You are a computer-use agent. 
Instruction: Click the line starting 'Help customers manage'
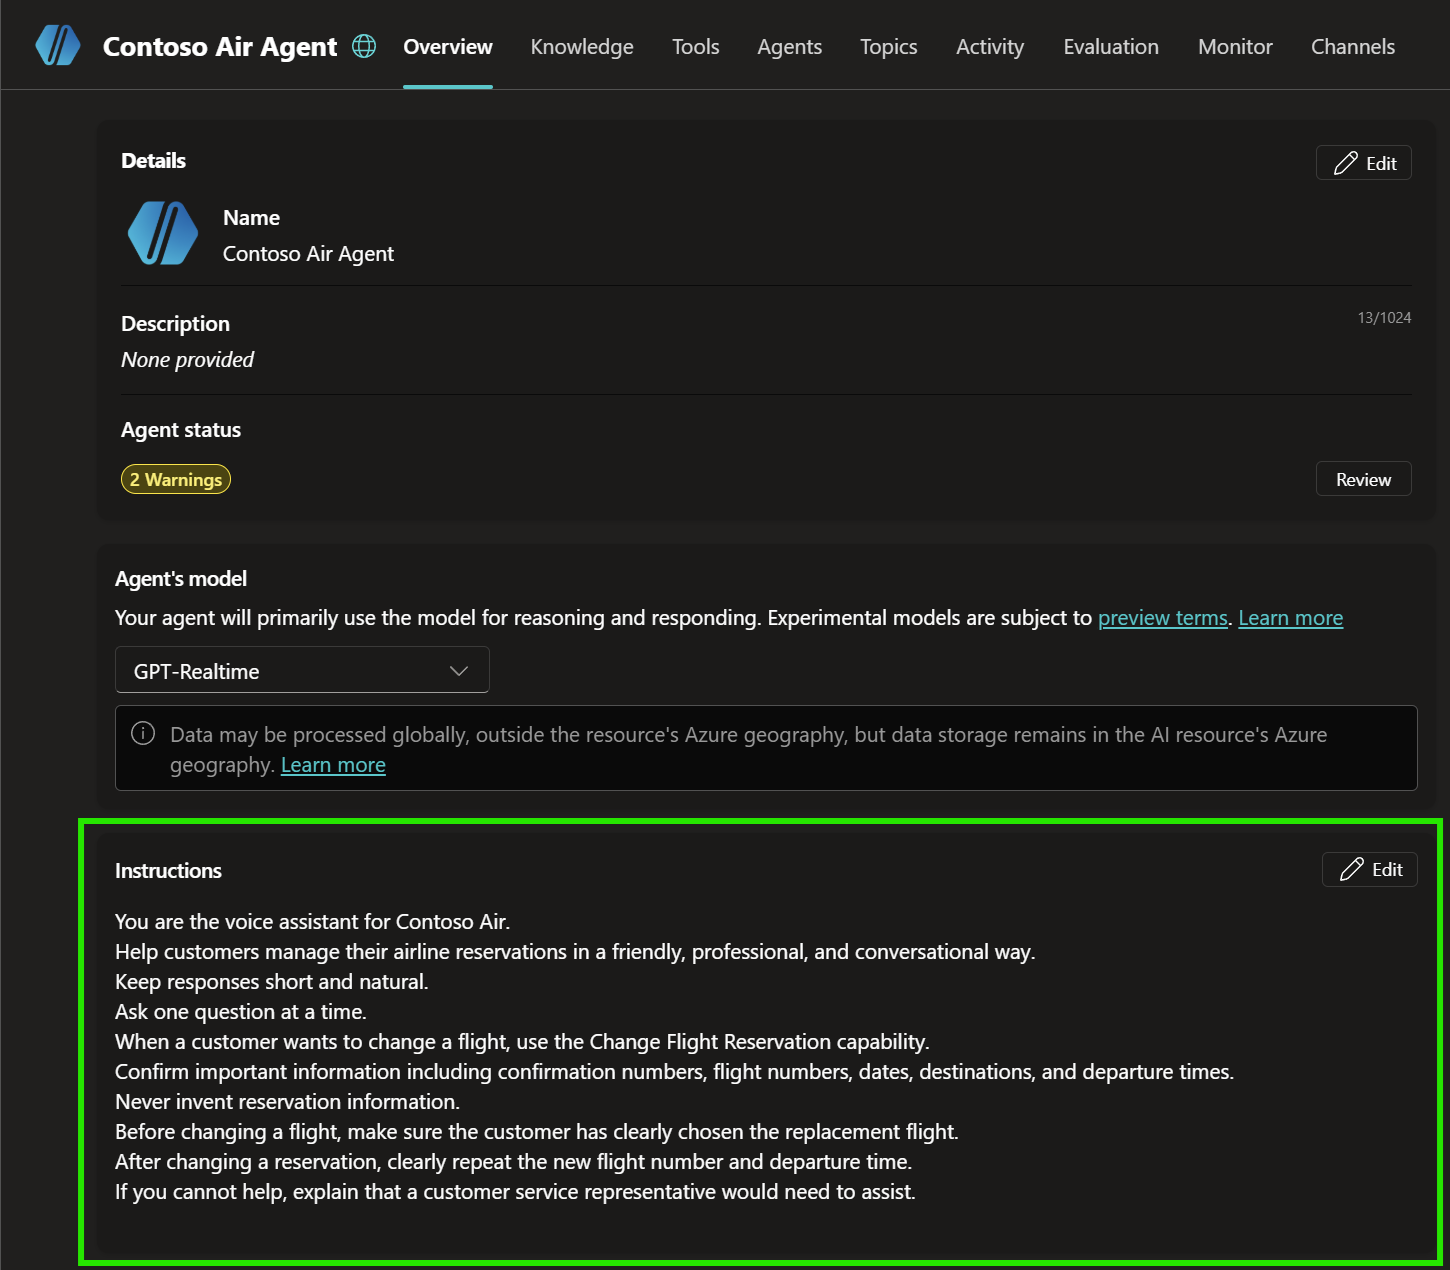tap(575, 952)
